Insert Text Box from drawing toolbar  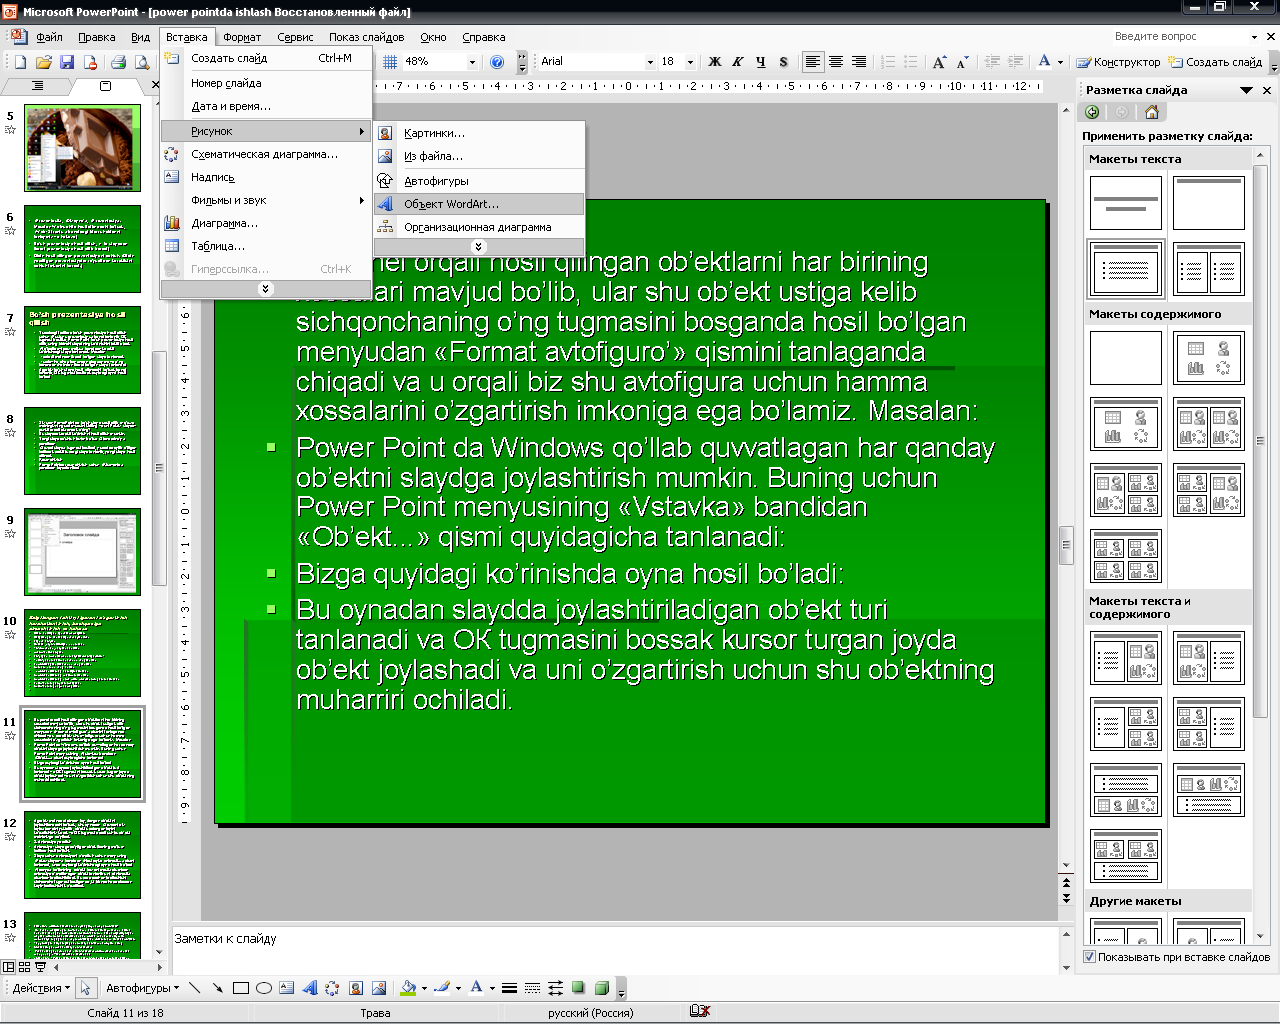tap(287, 988)
